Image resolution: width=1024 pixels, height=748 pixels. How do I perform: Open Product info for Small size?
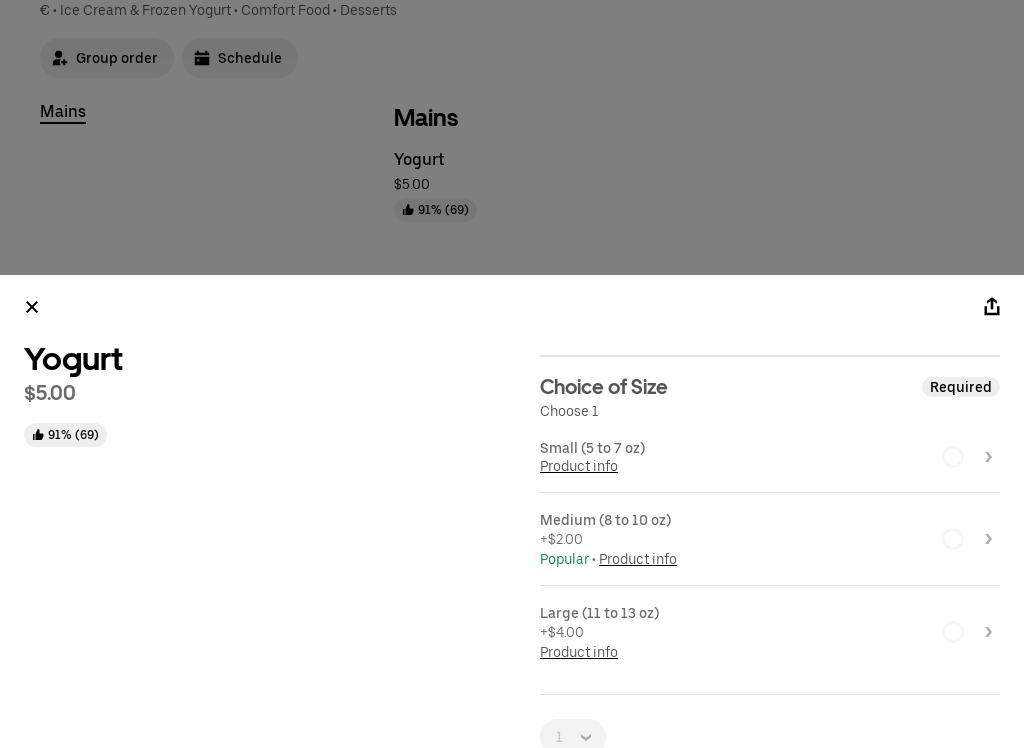click(579, 467)
